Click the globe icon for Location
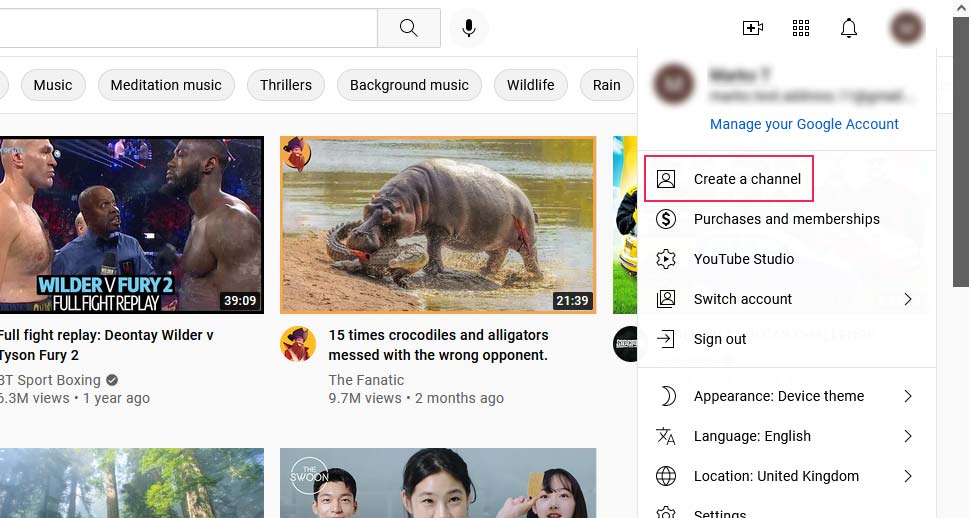Viewport: 969px width, 518px height. coord(666,476)
